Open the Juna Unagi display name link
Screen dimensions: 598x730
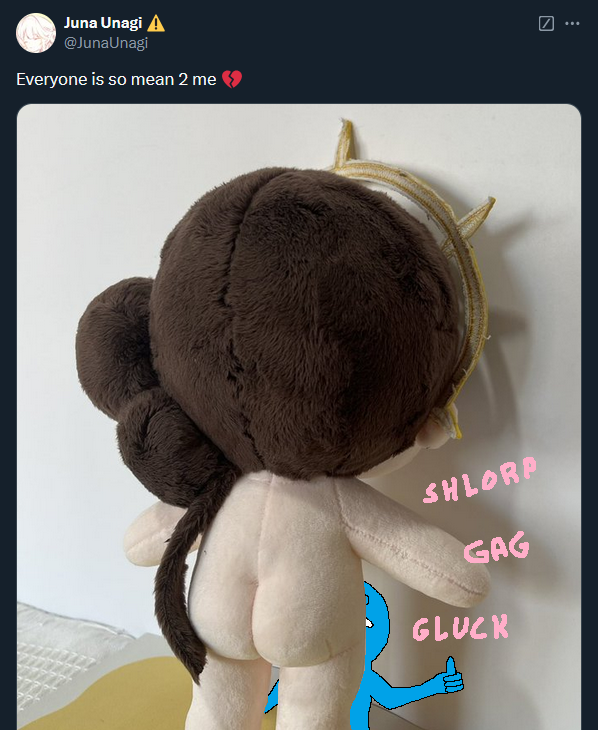103,23
